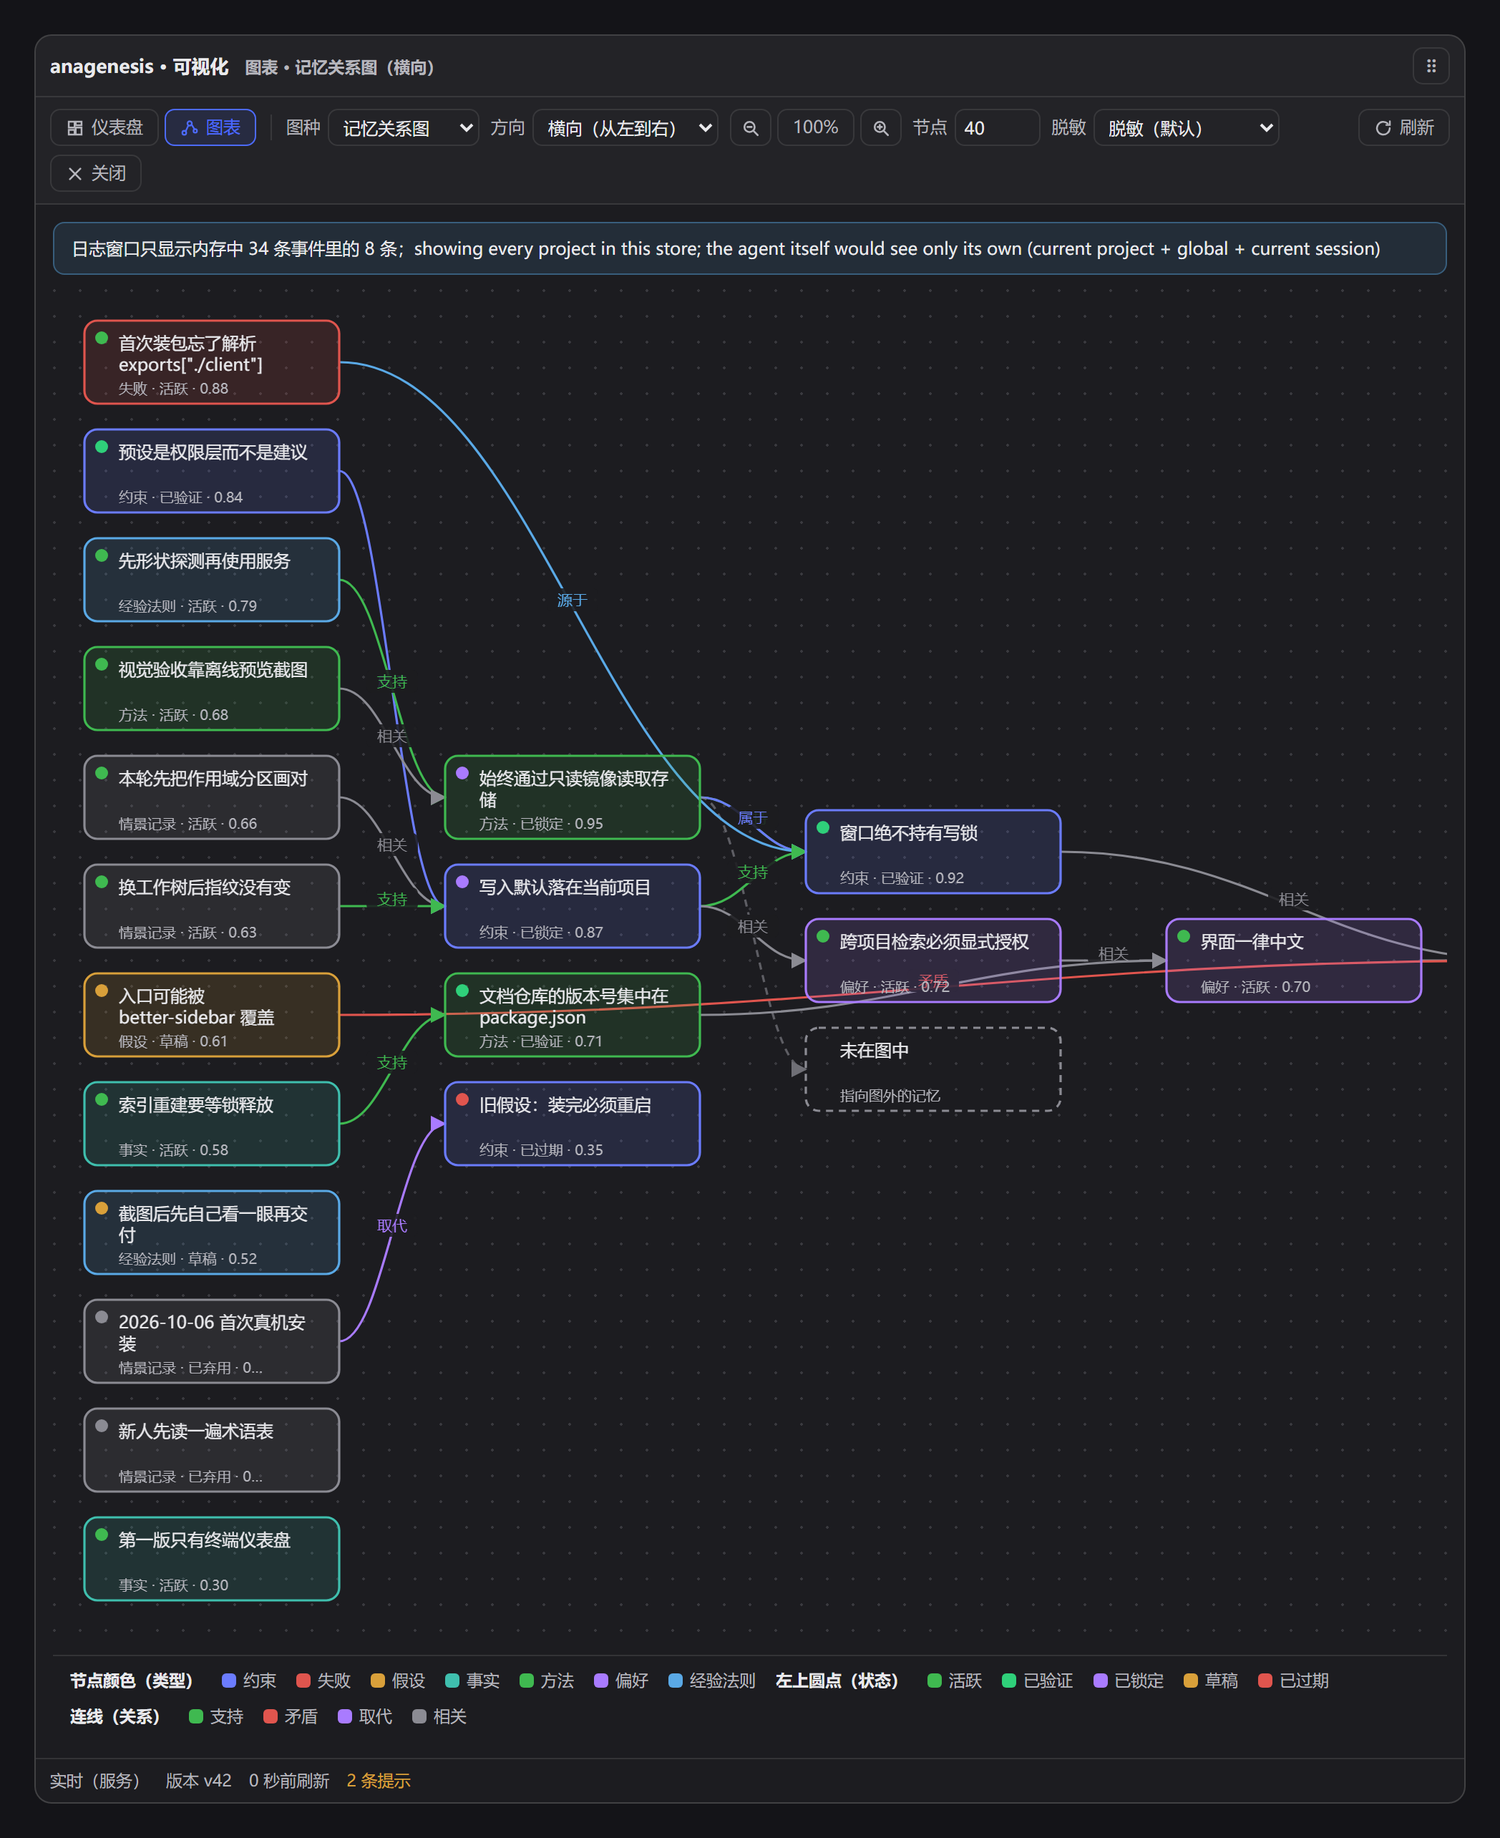This screenshot has height=1838, width=1500.
Task: Open the grip menu icon in header
Action: [x=1431, y=66]
